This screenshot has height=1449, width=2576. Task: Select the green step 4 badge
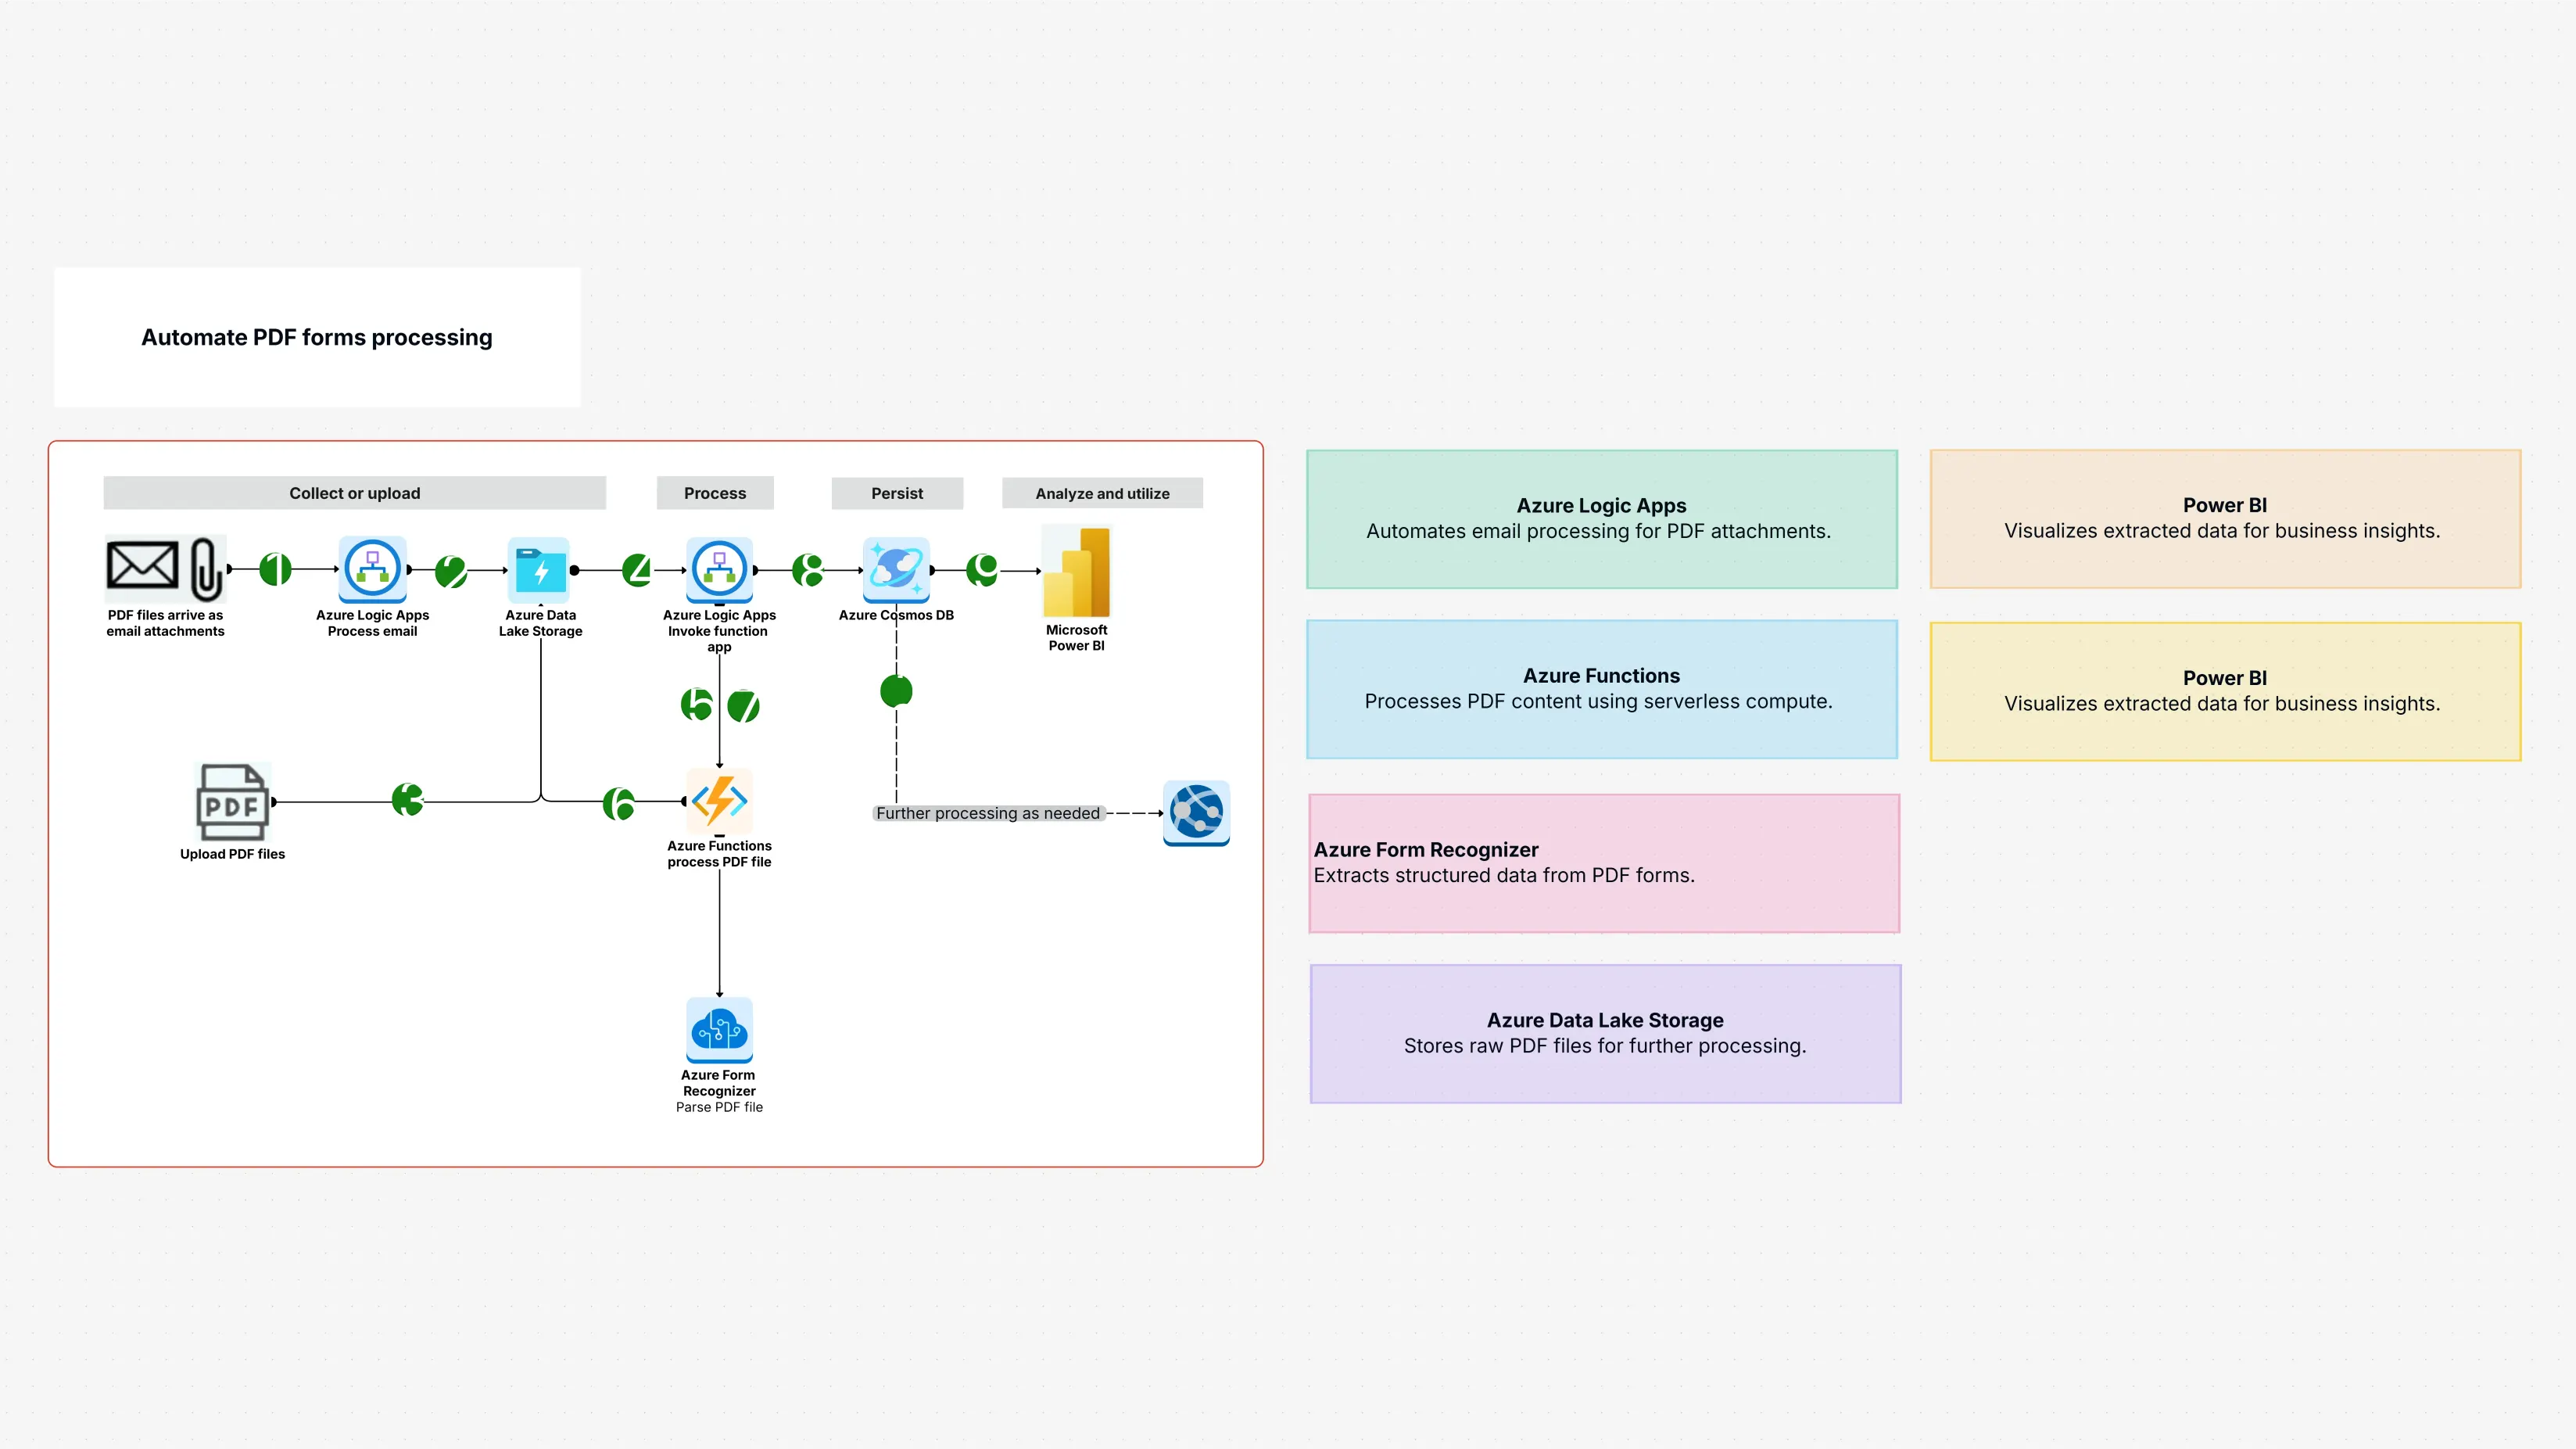pyautogui.click(x=637, y=570)
